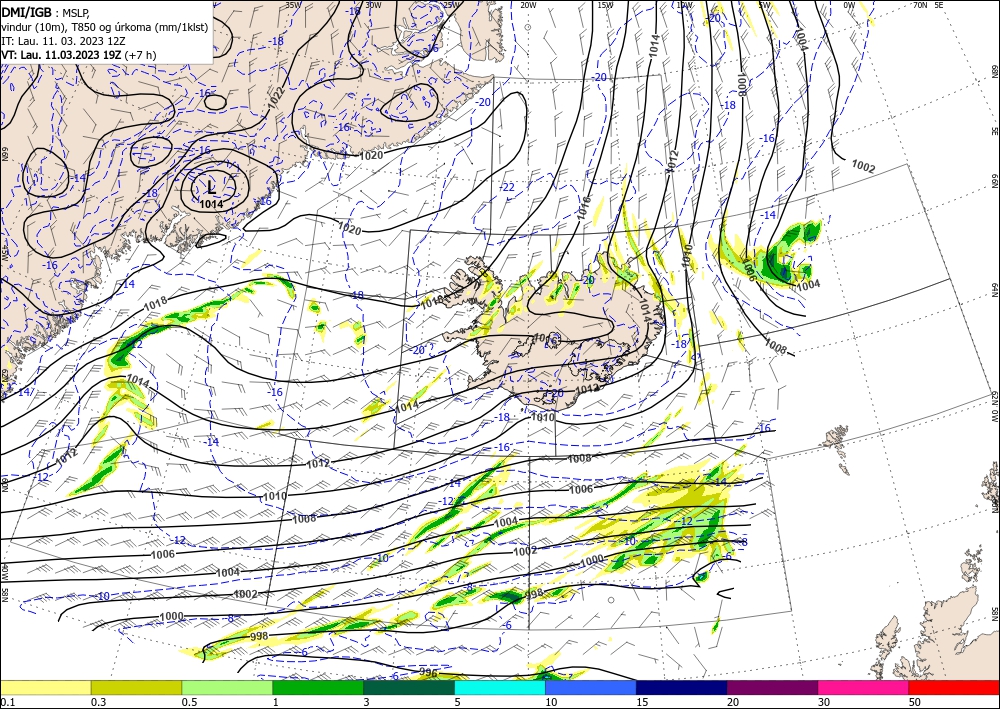Viewport: 1000px width, 709px height.
Task: Select the 'IT: Lau. 11. 03. 2023 12Z' line
Action: [63, 41]
